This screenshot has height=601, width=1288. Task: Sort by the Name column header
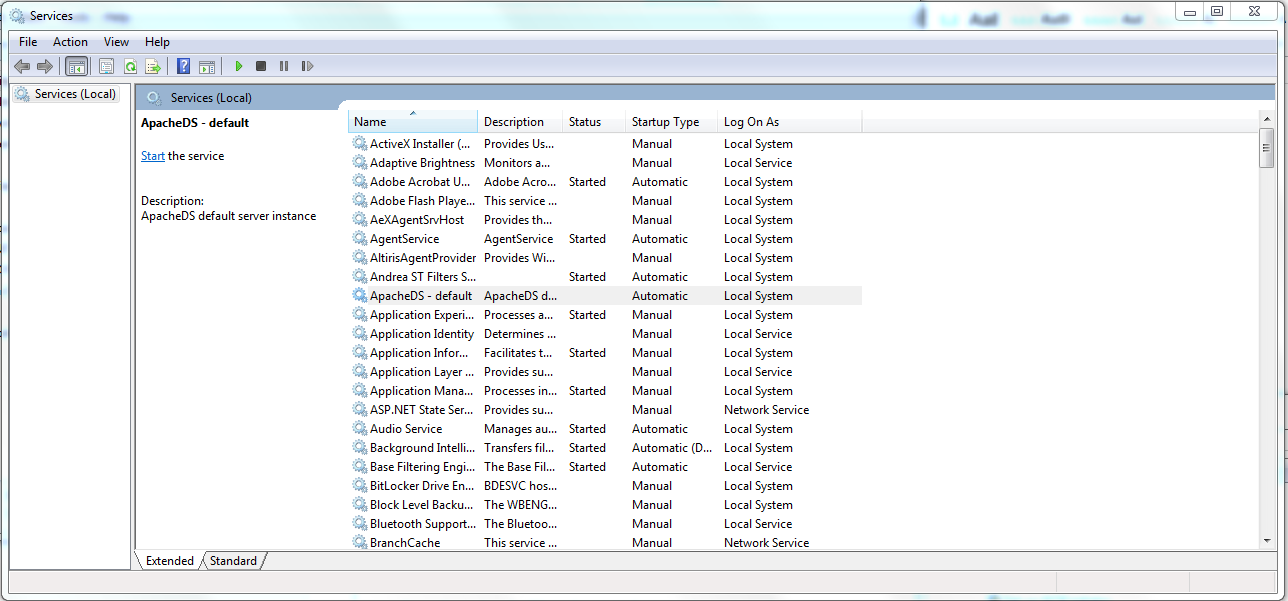pos(413,122)
